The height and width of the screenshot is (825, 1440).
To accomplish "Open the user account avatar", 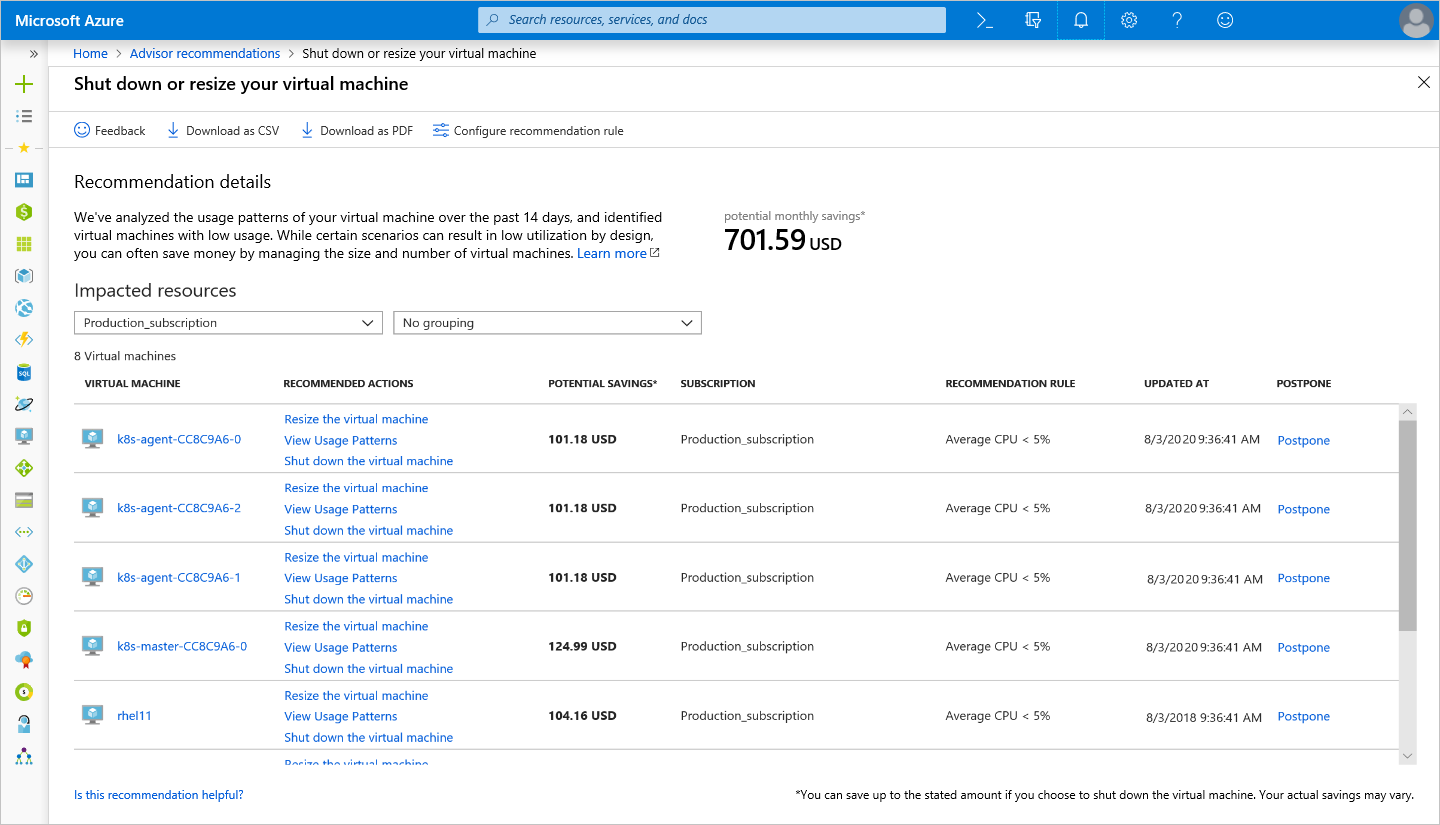I will coord(1416,20).
